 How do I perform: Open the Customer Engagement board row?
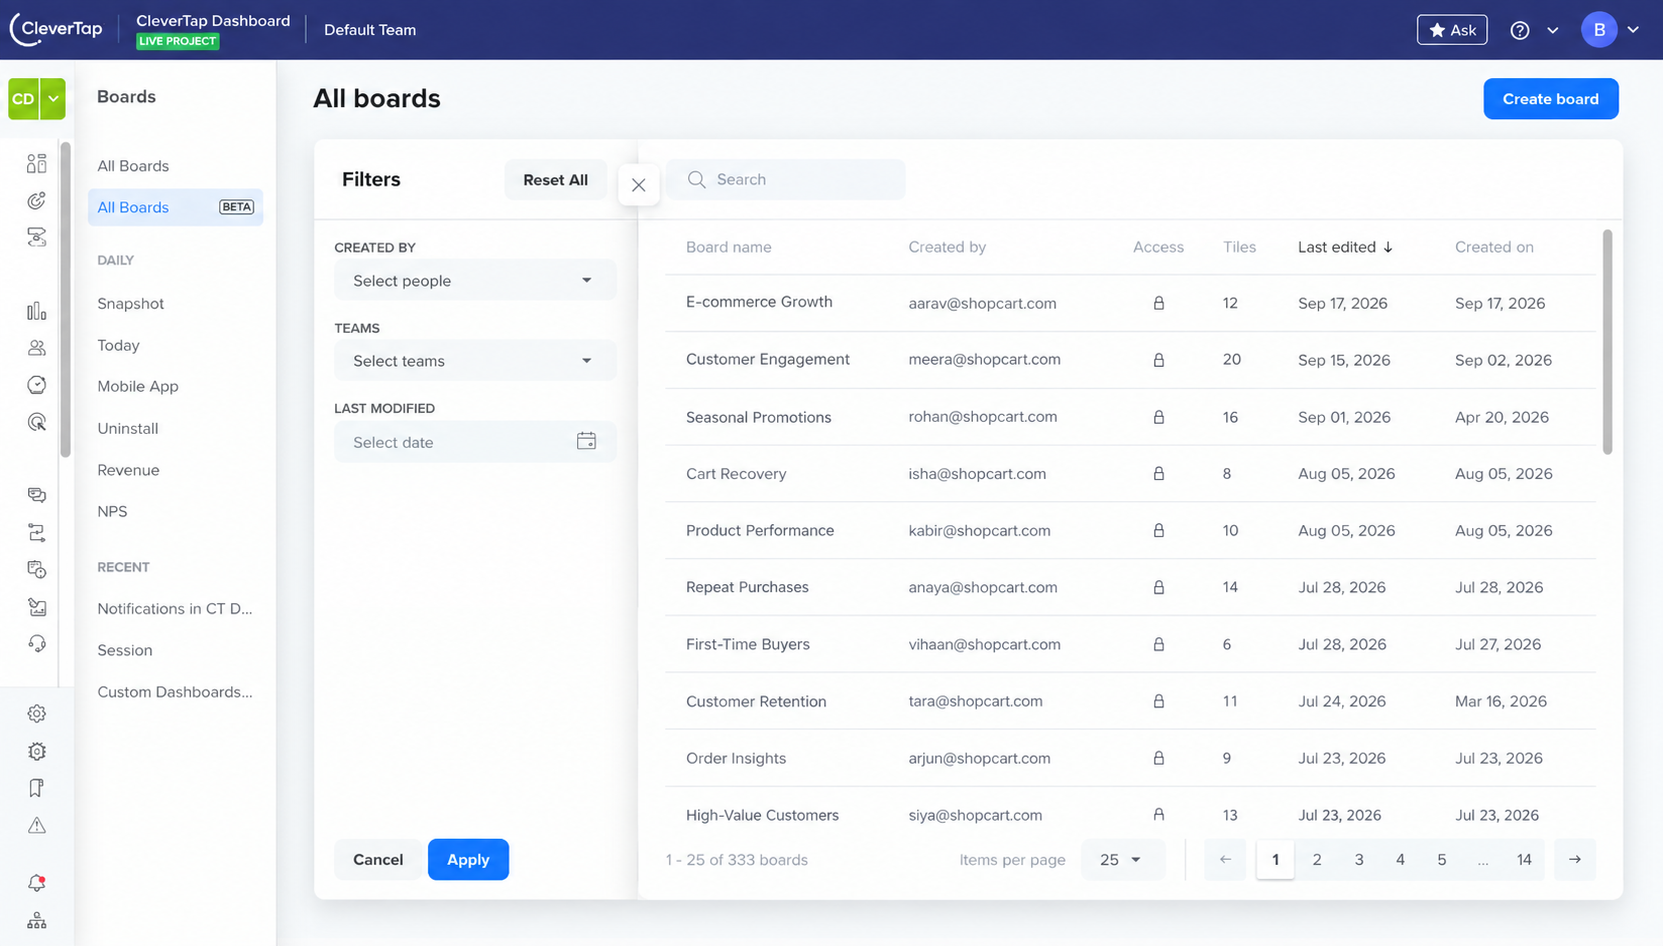[x=1130, y=360]
